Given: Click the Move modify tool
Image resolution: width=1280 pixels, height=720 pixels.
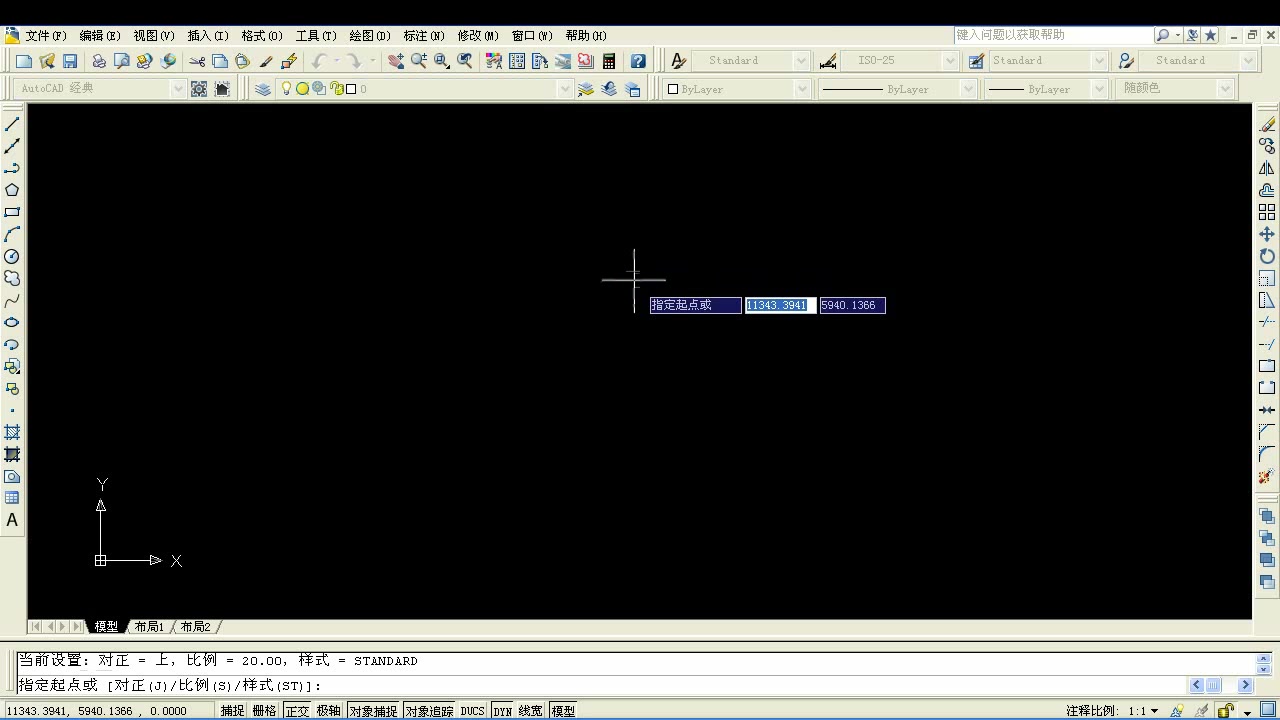Looking at the screenshot, I should pos(1267,234).
